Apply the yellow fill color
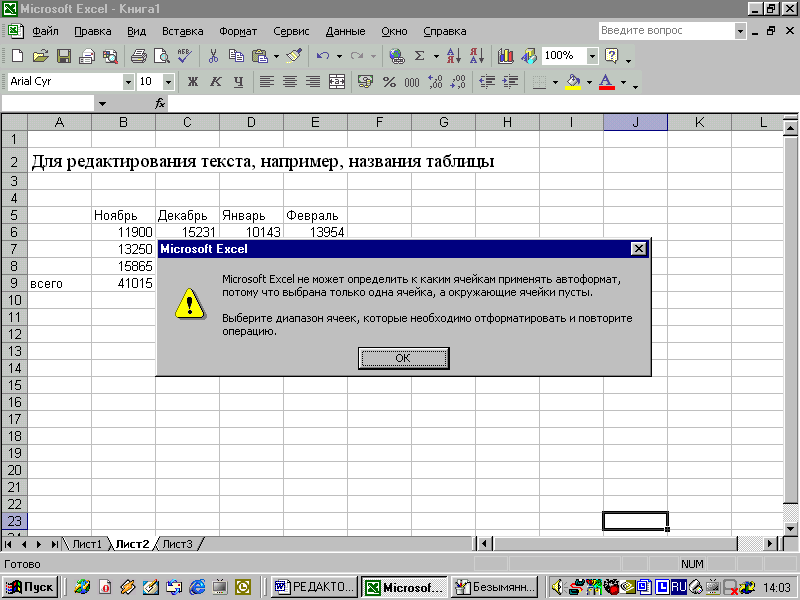 [573, 81]
